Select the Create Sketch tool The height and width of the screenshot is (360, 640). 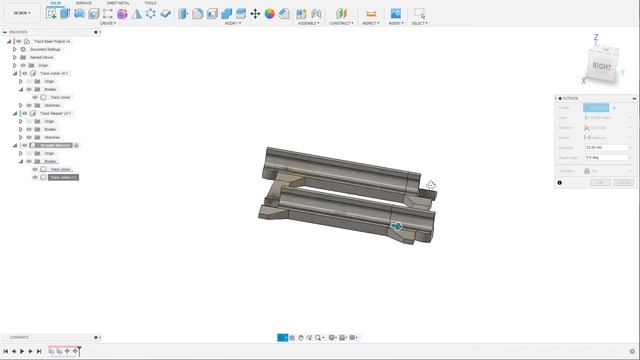pyautogui.click(x=51, y=13)
